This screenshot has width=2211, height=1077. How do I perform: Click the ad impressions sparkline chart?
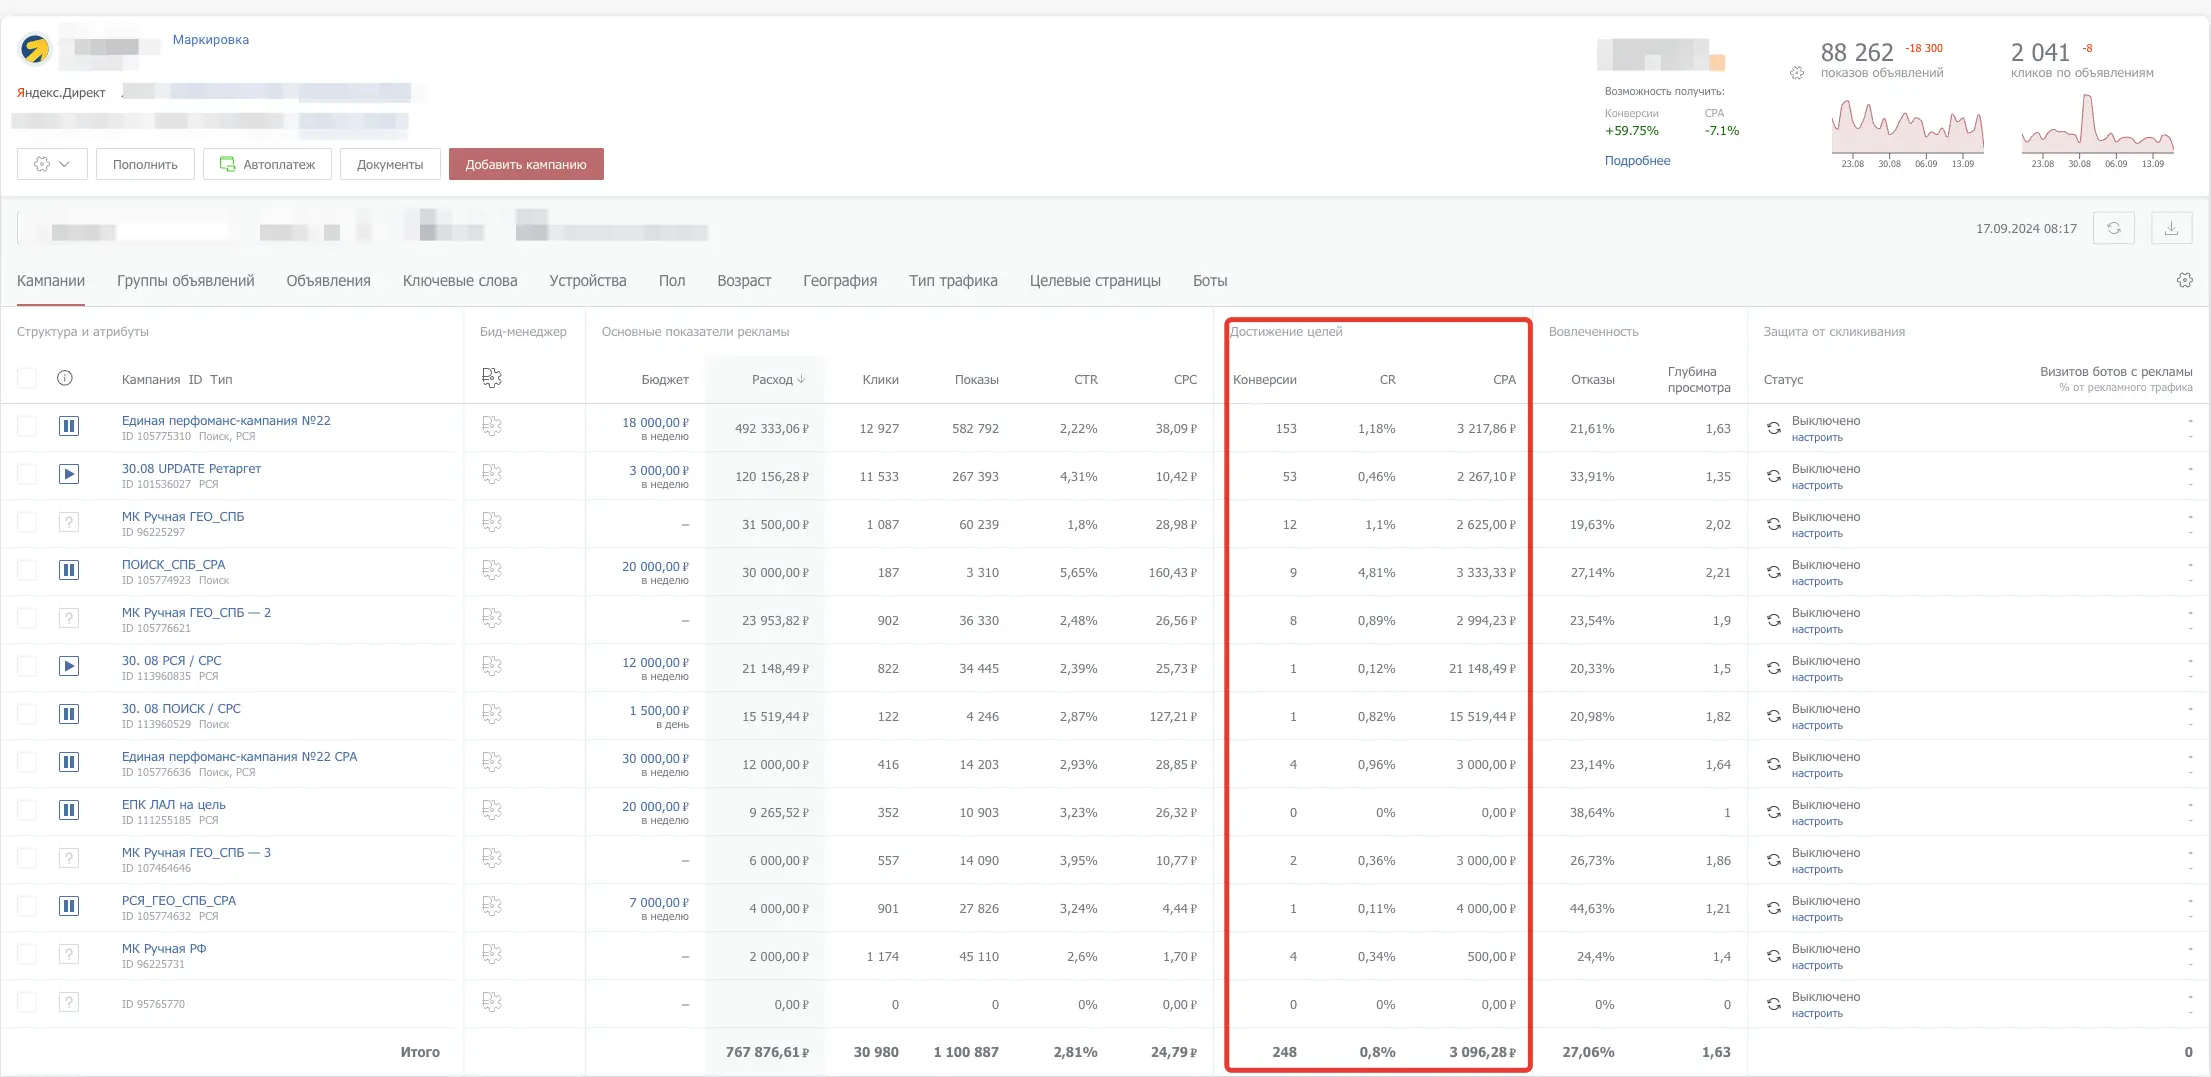point(1907,129)
